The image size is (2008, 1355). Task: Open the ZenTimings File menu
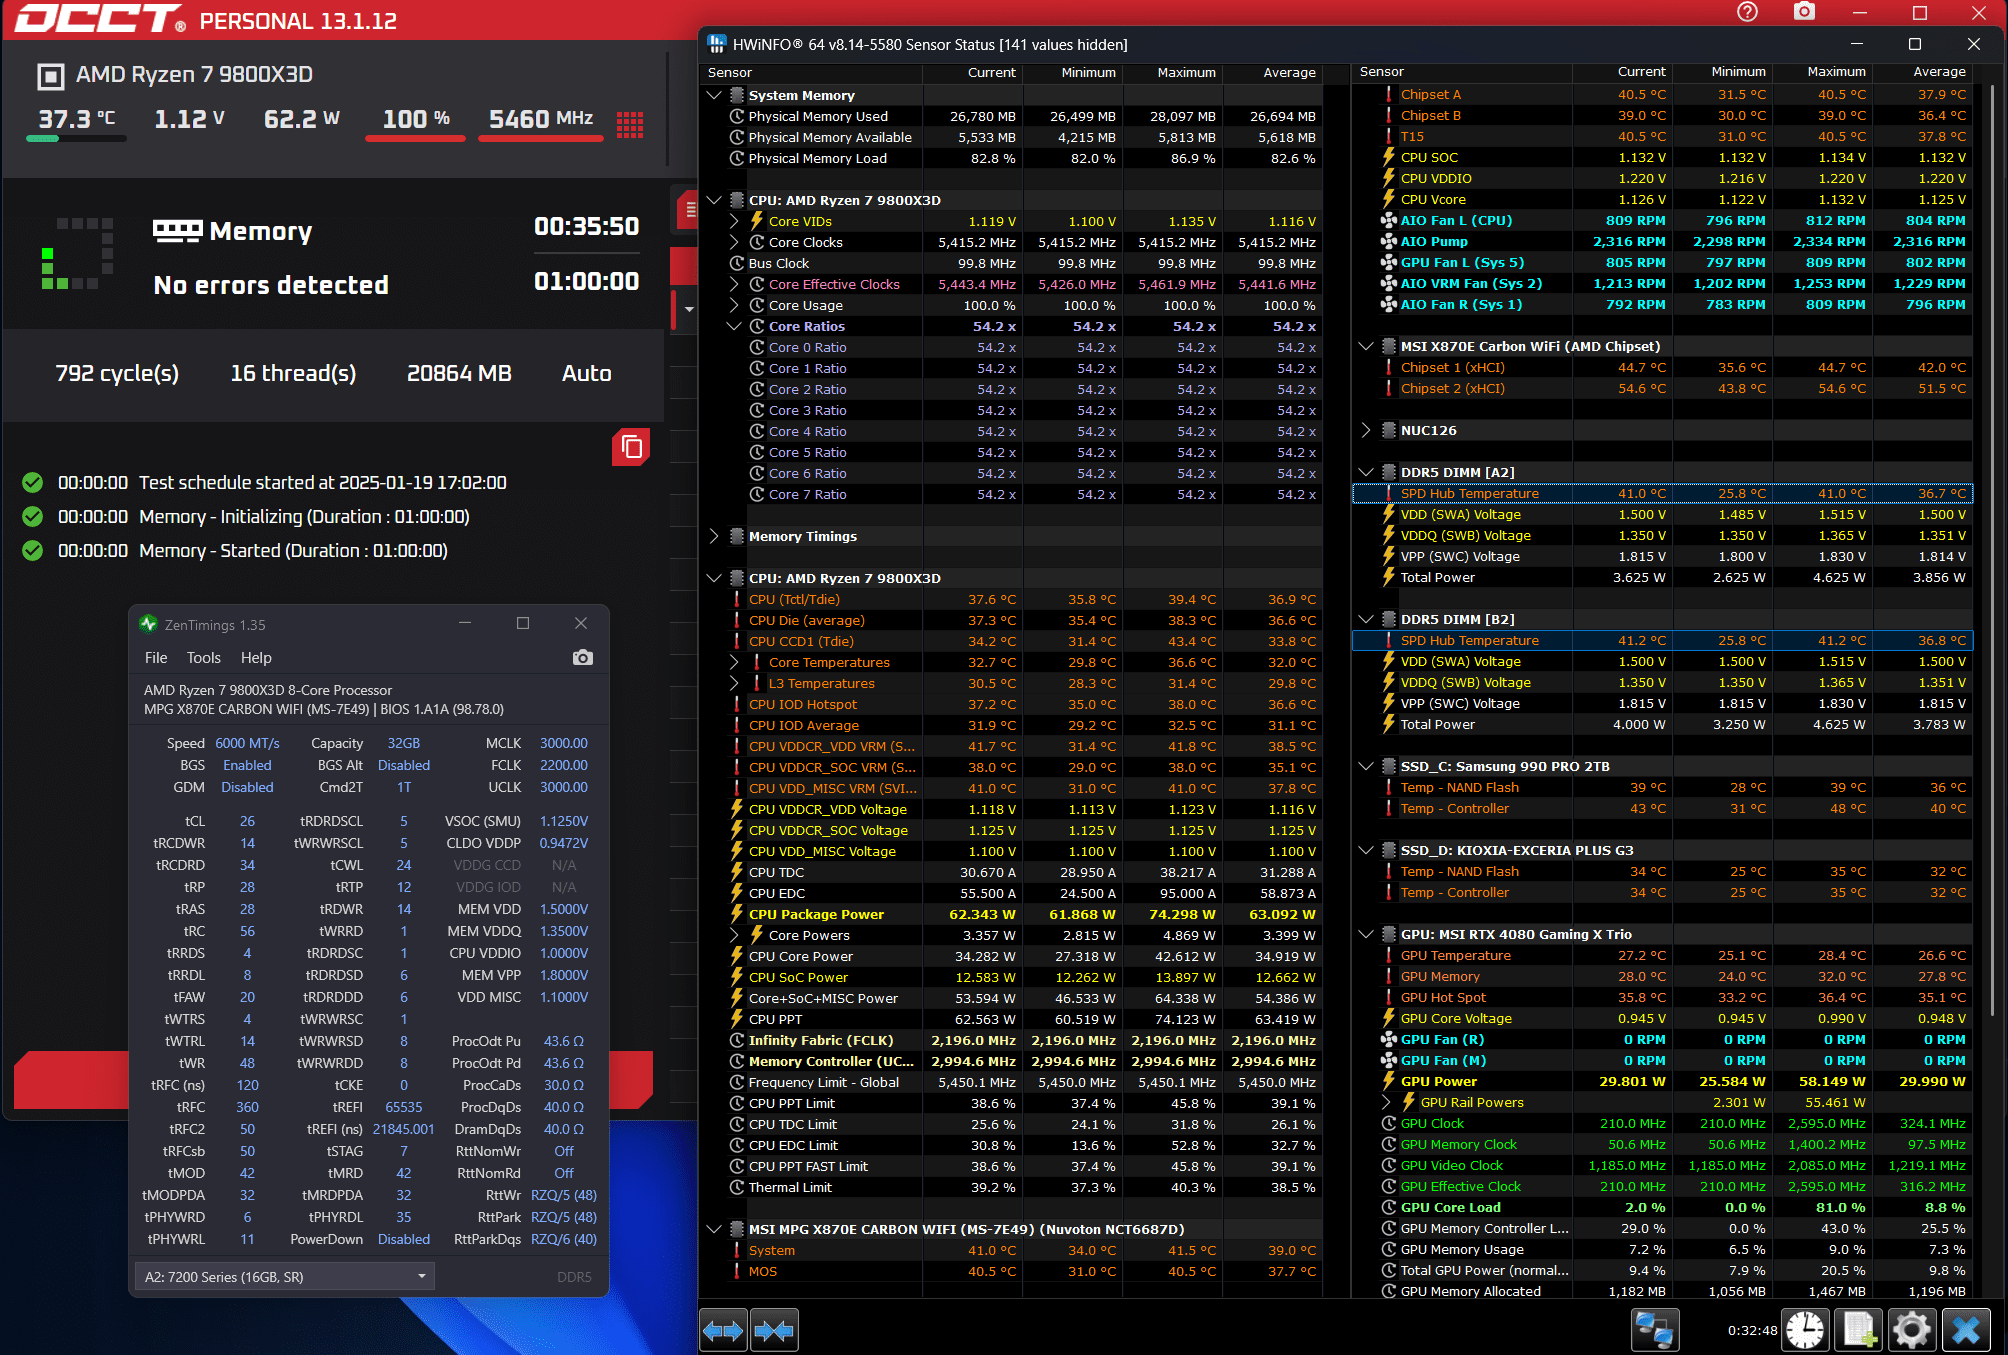point(156,657)
